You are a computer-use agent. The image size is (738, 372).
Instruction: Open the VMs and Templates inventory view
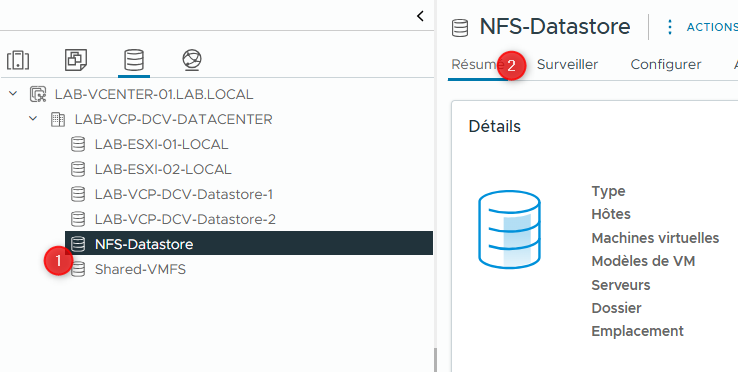pyautogui.click(x=76, y=60)
